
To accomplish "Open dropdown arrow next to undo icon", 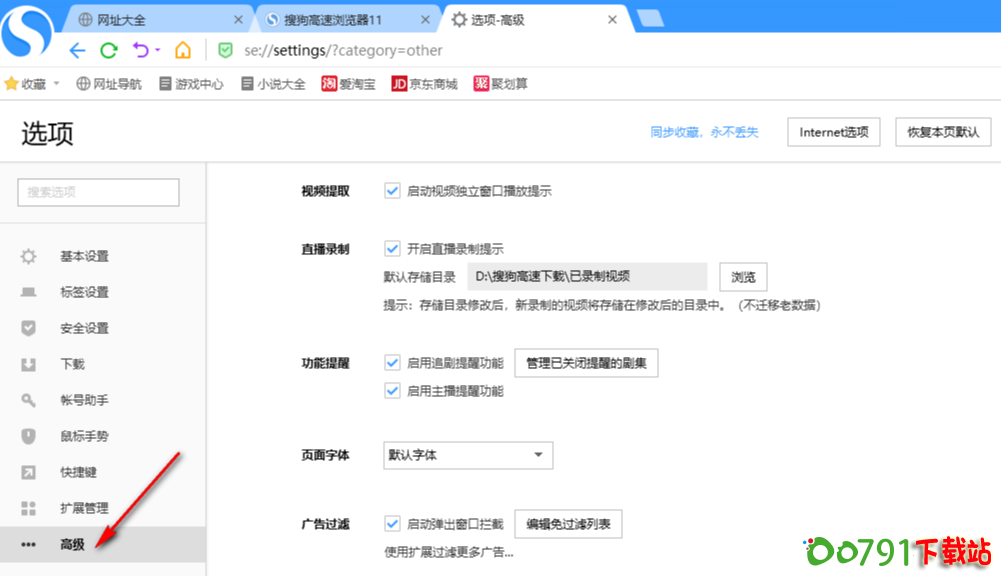I will coord(158,51).
